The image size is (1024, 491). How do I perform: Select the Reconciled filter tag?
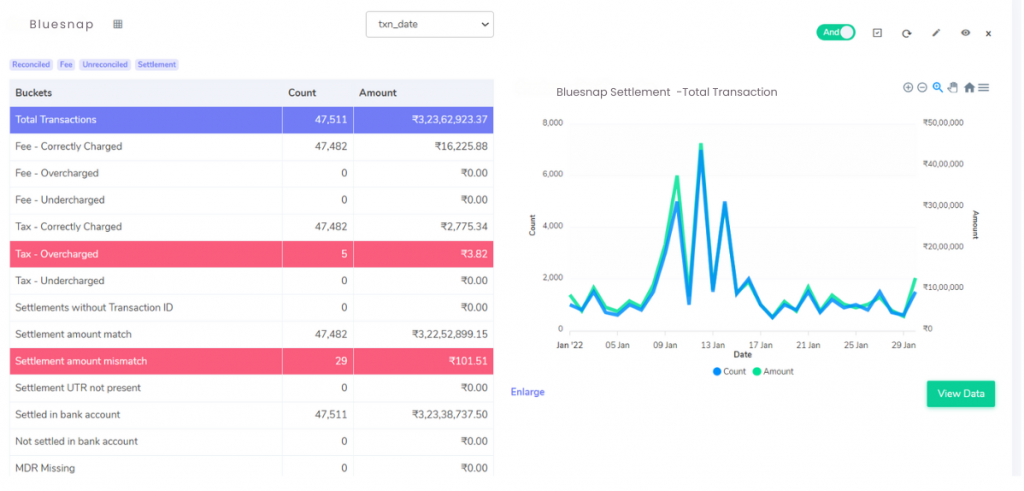click(x=31, y=65)
